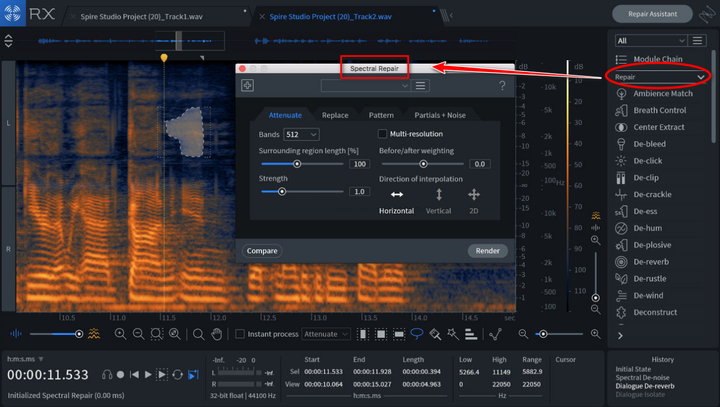Click the zoom-out time magnifier icon
Viewport: 720px width, 407px height.
(x=138, y=334)
